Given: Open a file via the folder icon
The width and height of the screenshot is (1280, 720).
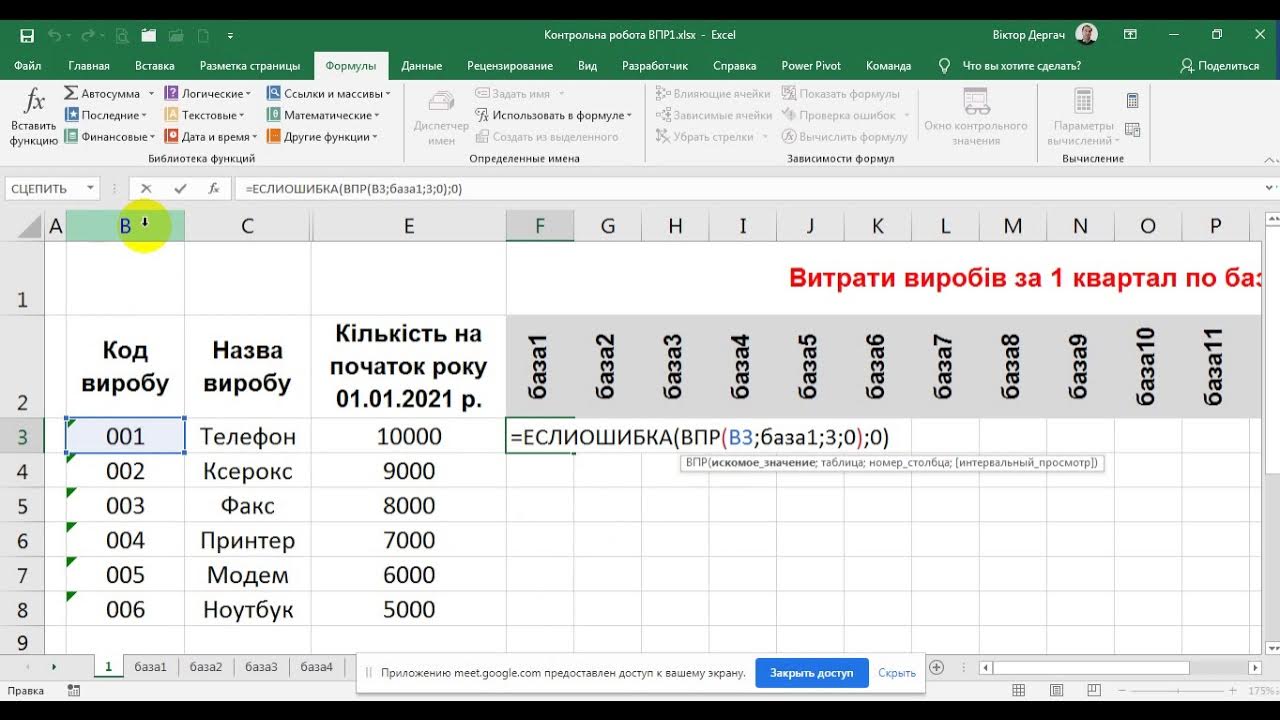Looking at the screenshot, I should [x=149, y=35].
